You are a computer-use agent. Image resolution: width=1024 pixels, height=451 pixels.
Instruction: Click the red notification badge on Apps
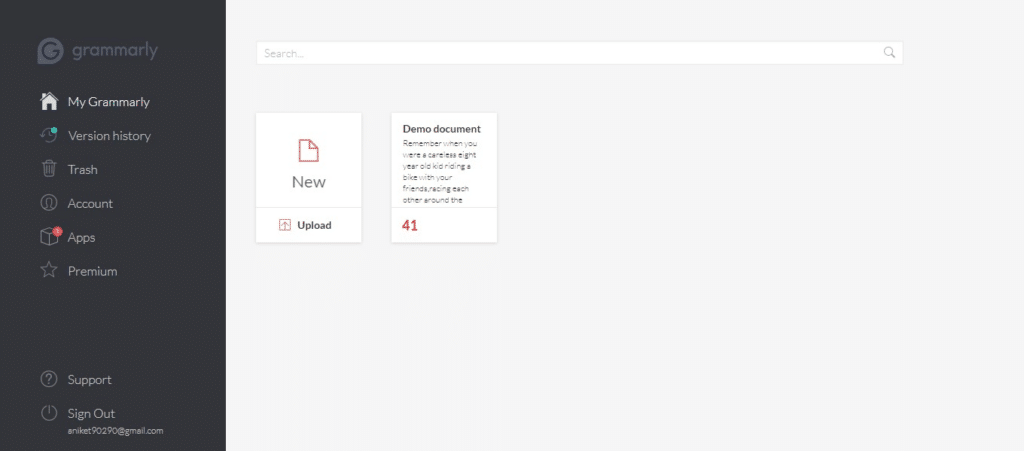[57, 231]
